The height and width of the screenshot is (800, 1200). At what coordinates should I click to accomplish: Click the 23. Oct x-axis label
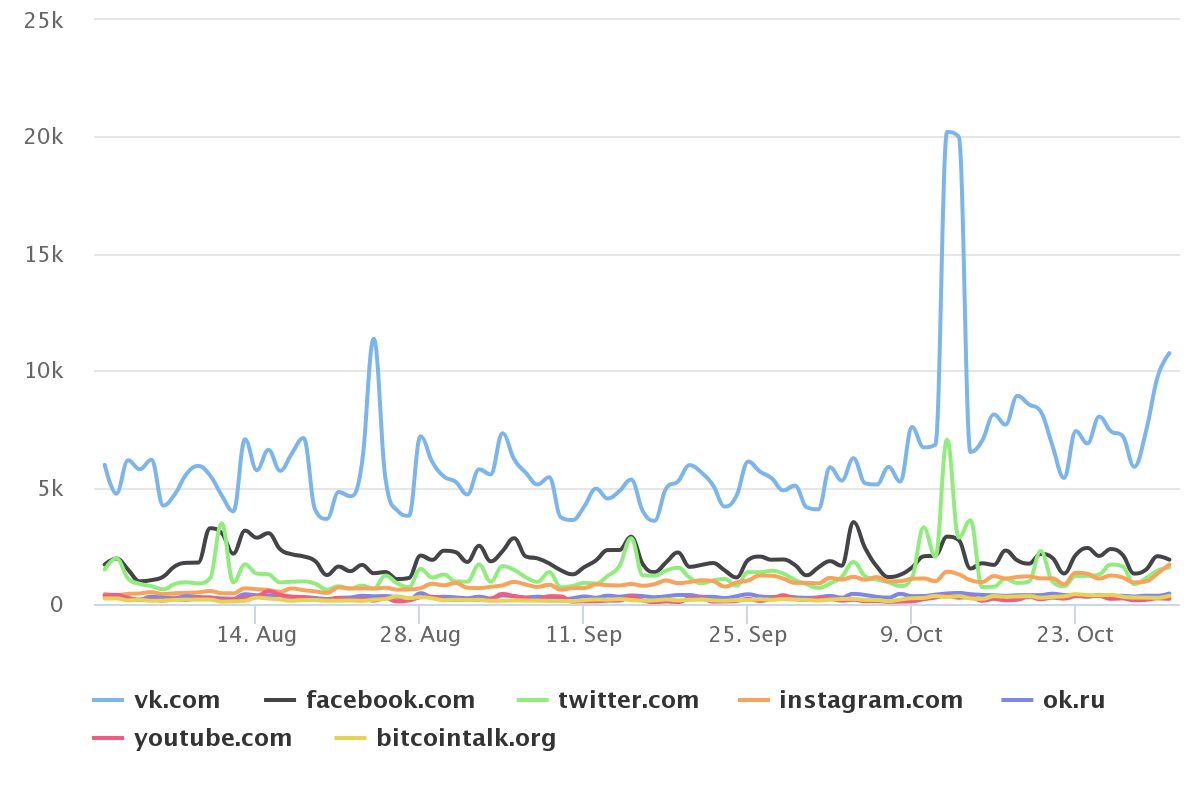[1074, 635]
